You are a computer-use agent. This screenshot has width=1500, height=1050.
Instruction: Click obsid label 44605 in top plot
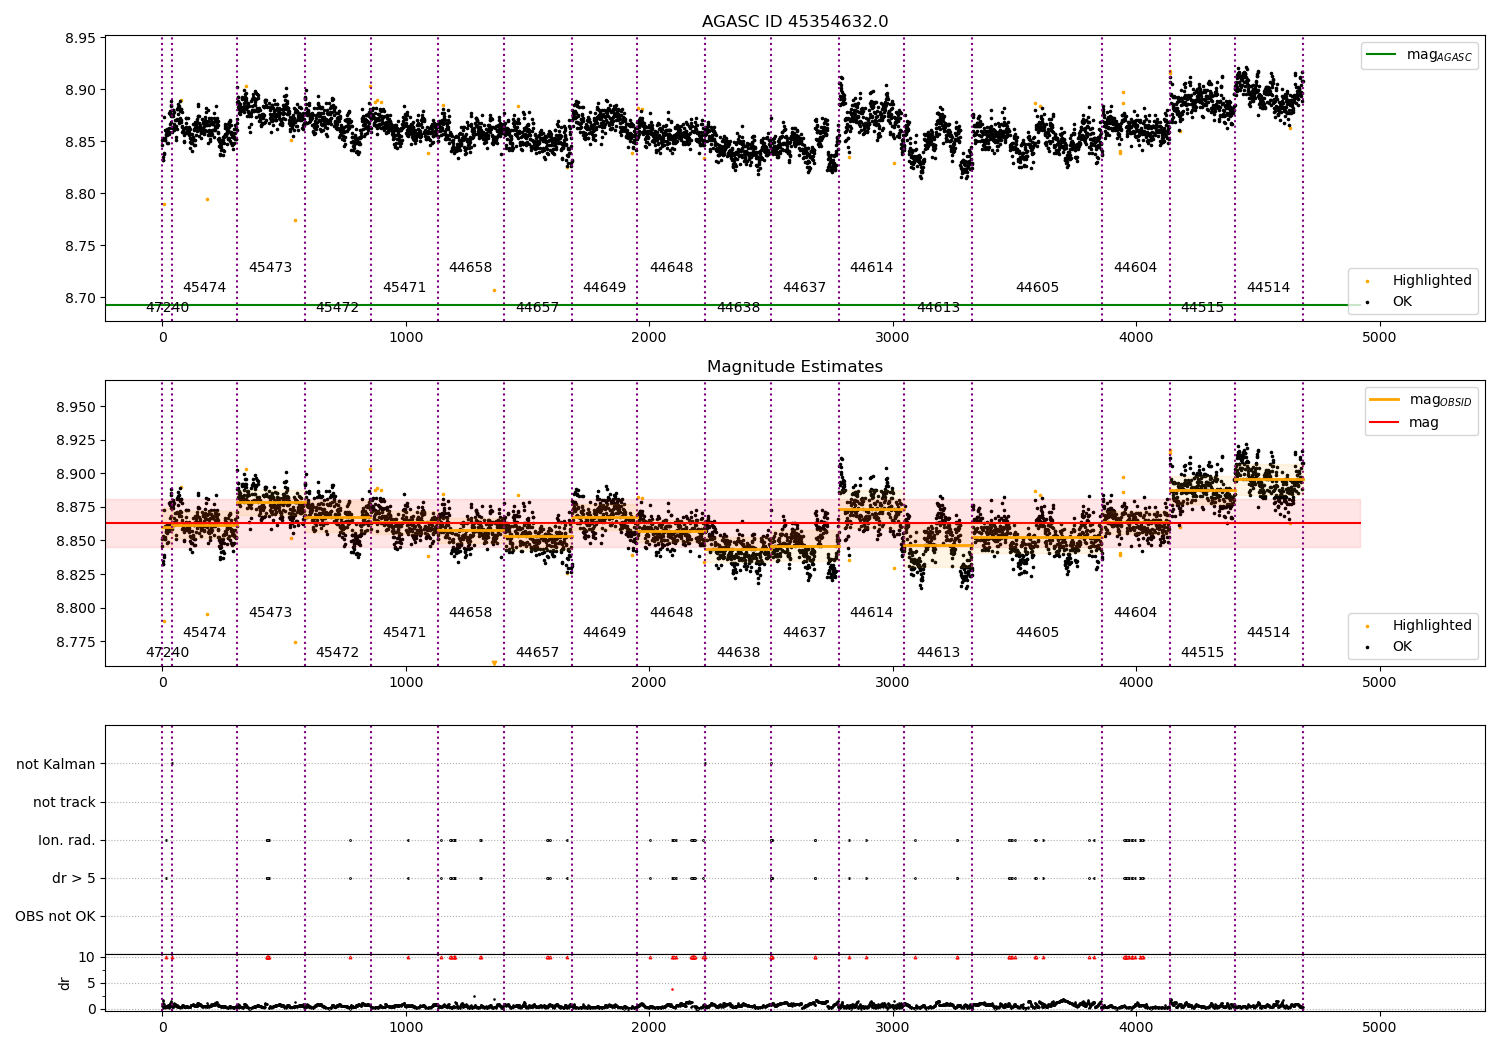coord(1037,288)
